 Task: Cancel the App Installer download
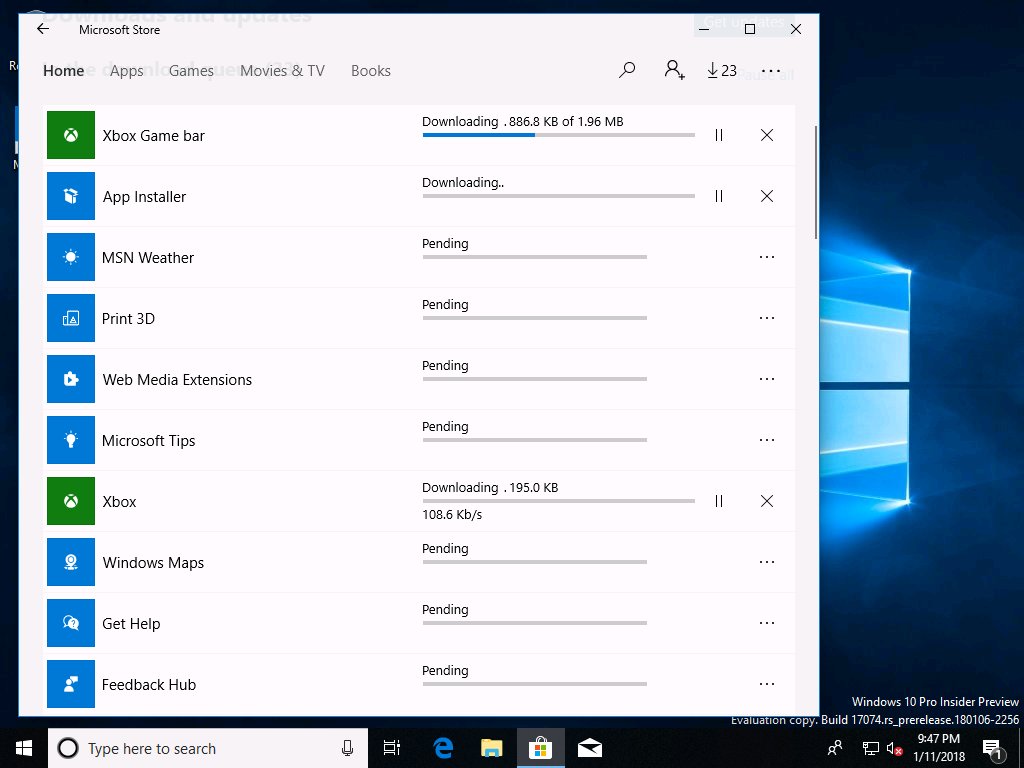pos(767,196)
